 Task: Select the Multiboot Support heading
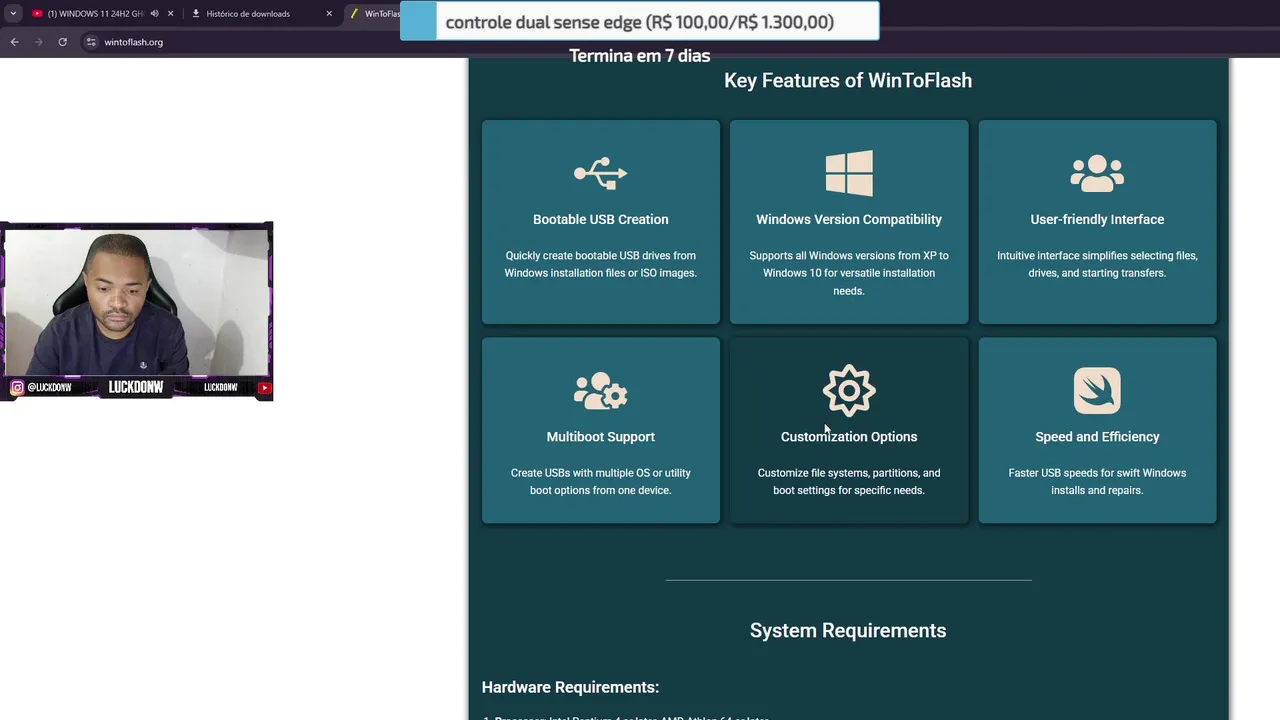[601, 437]
